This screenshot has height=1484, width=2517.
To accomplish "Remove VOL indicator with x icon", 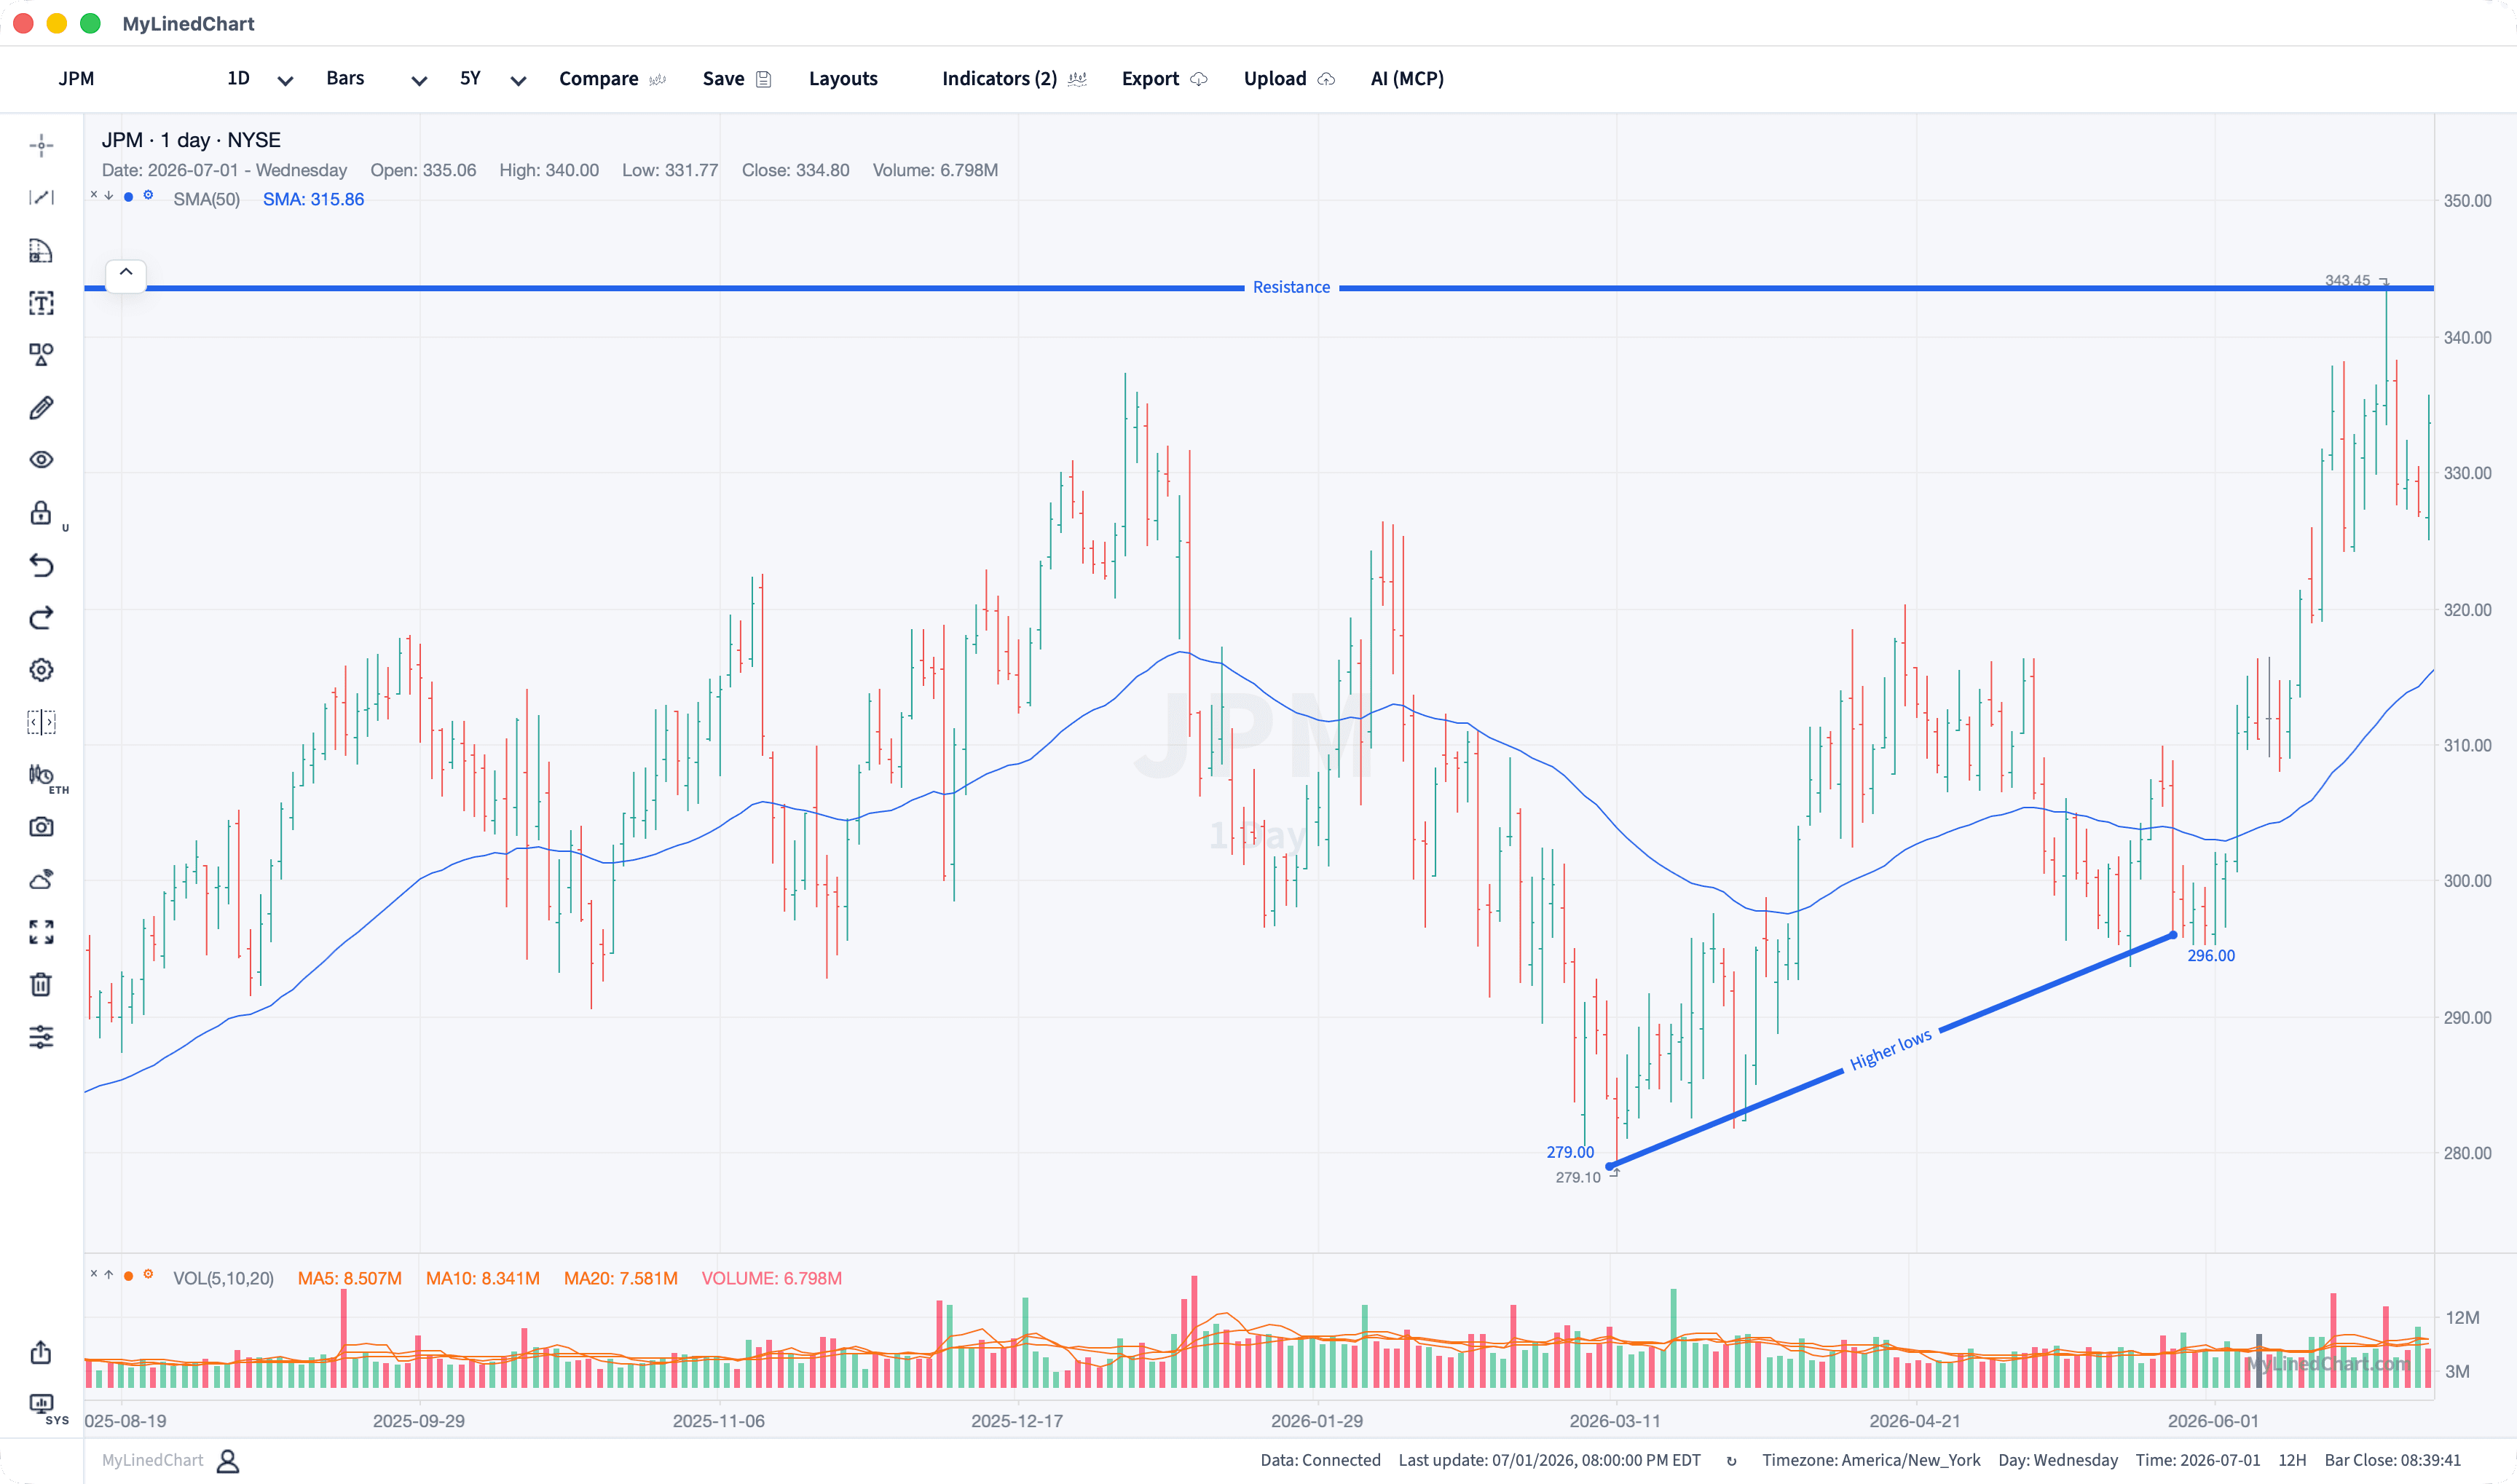I will click(x=94, y=1274).
